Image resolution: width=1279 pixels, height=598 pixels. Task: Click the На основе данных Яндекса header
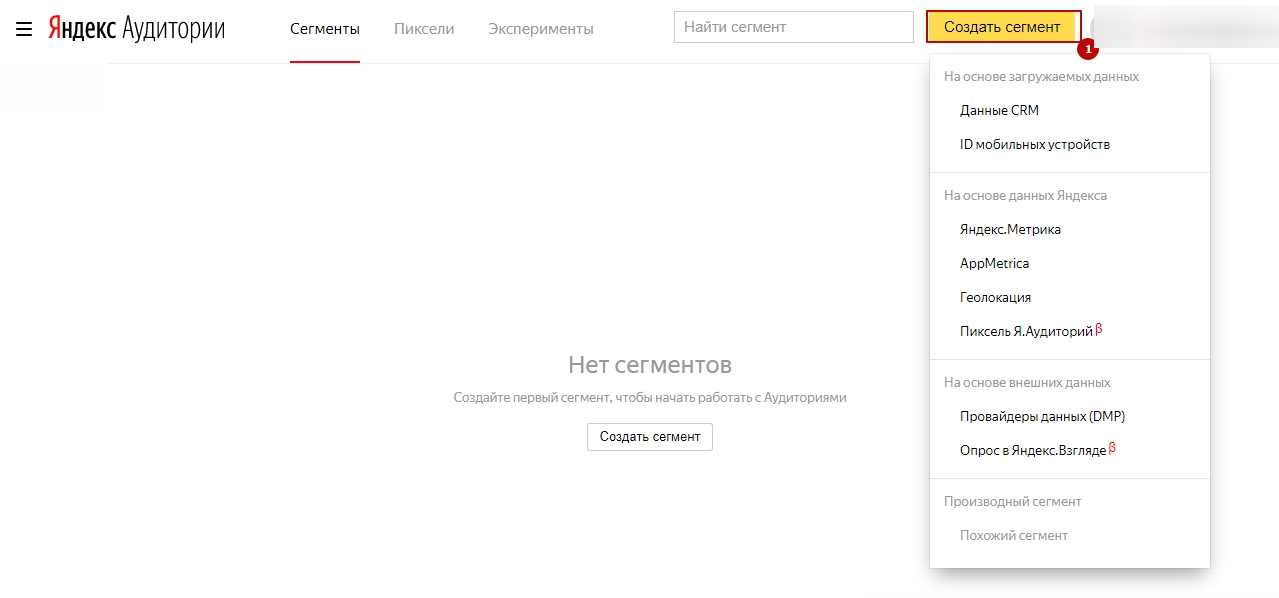pos(1025,195)
